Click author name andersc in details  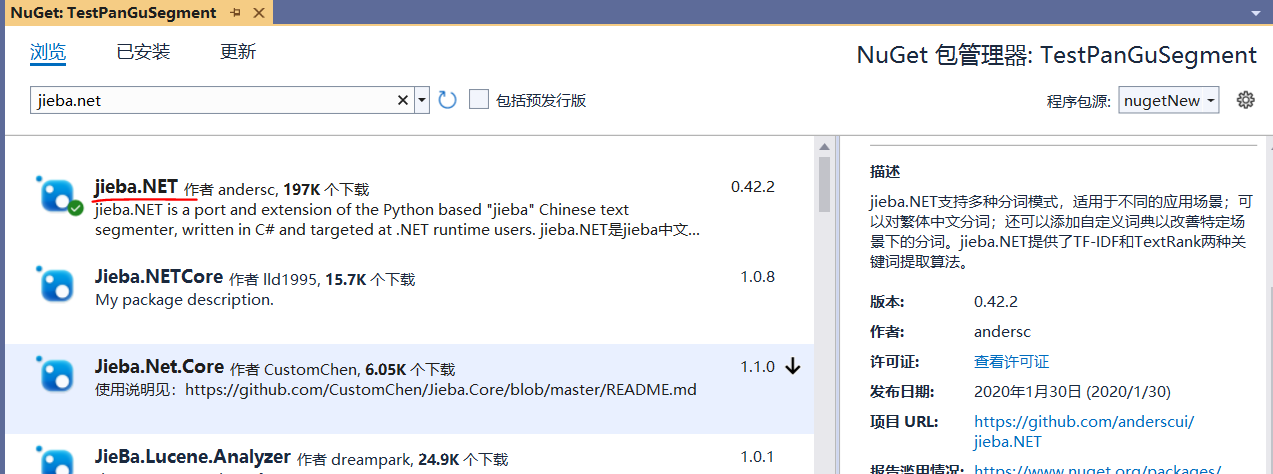coord(1002,332)
